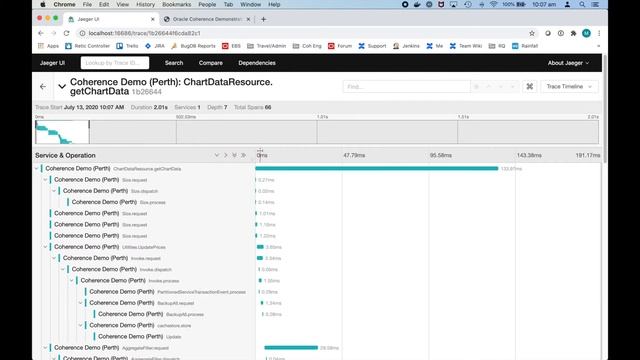Image resolution: width=640 pixels, height=360 pixels.
Task: Open the Compare page in Jaeger
Action: click(x=211, y=63)
